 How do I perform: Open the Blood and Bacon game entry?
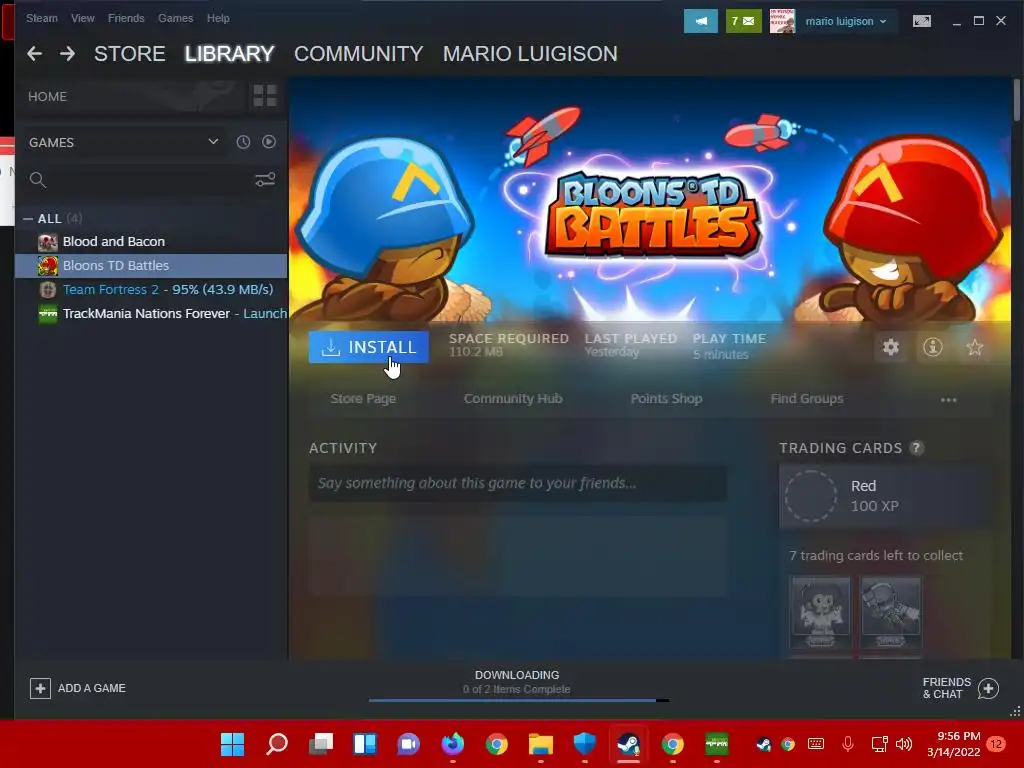(x=151, y=242)
